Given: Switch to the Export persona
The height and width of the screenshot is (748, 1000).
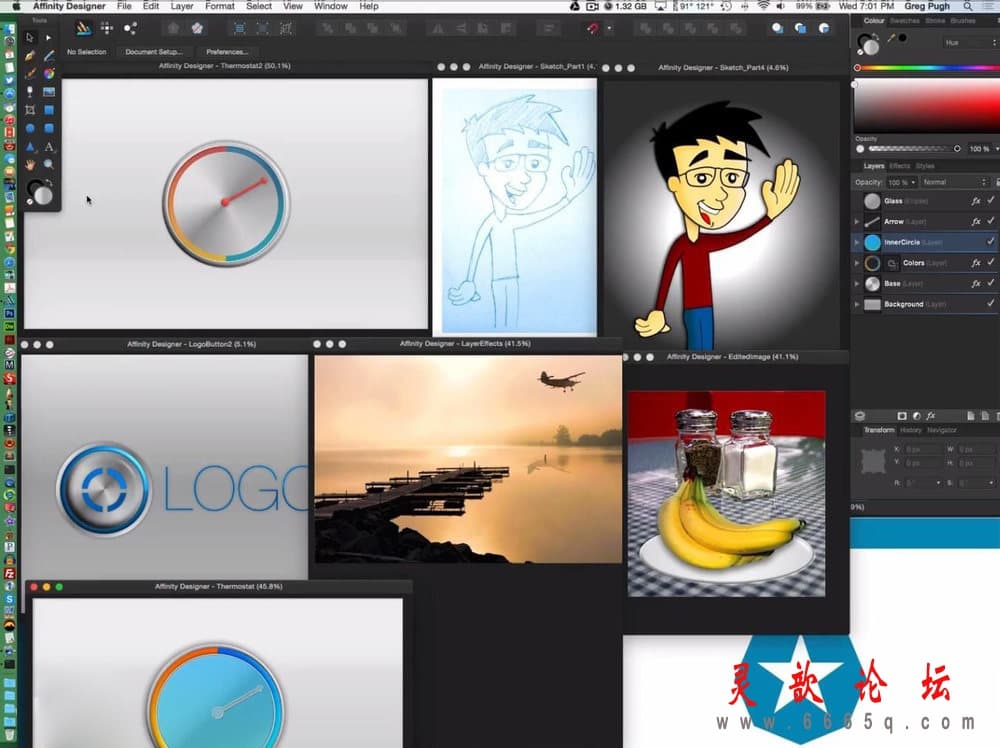Looking at the screenshot, I should pyautogui.click(x=130, y=28).
